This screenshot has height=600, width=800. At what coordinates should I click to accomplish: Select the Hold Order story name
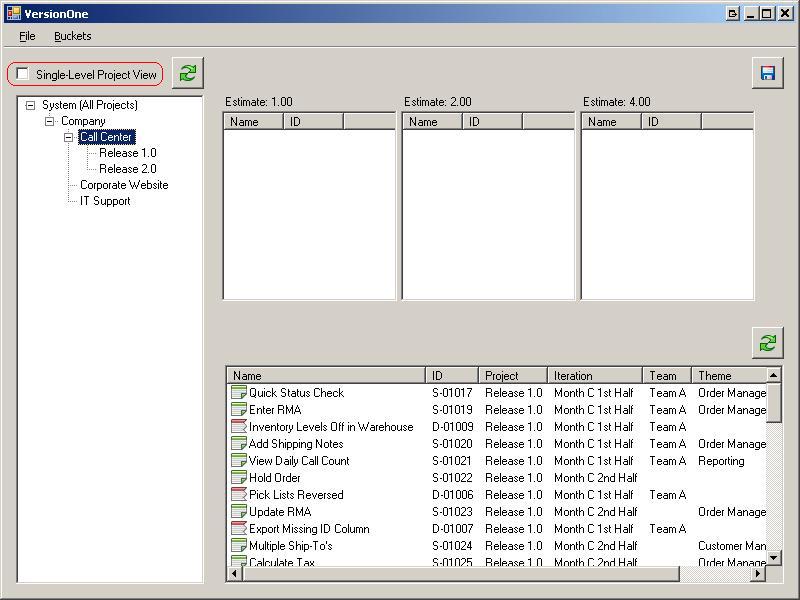click(274, 478)
